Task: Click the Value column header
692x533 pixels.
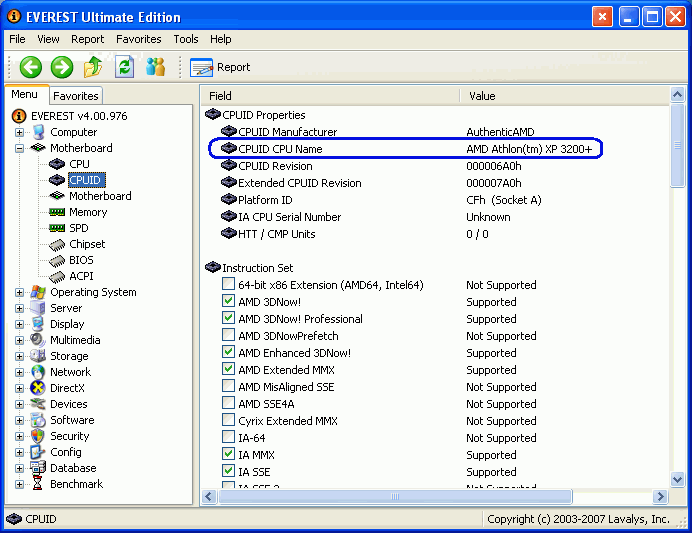Action: (x=565, y=96)
